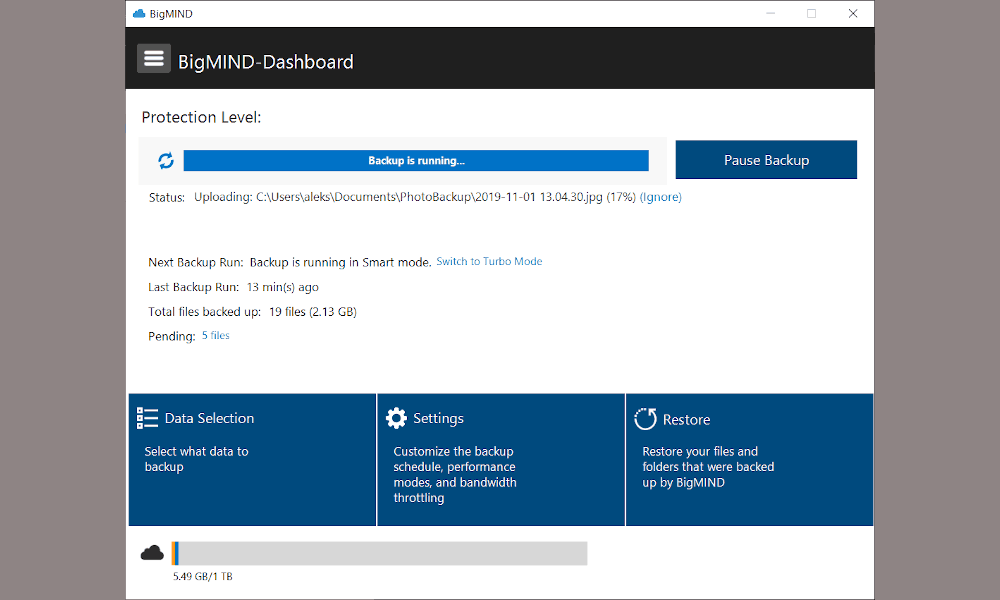Screen dimensions: 1000x600
Task: Click the sync arrows icon
Action: point(166,161)
